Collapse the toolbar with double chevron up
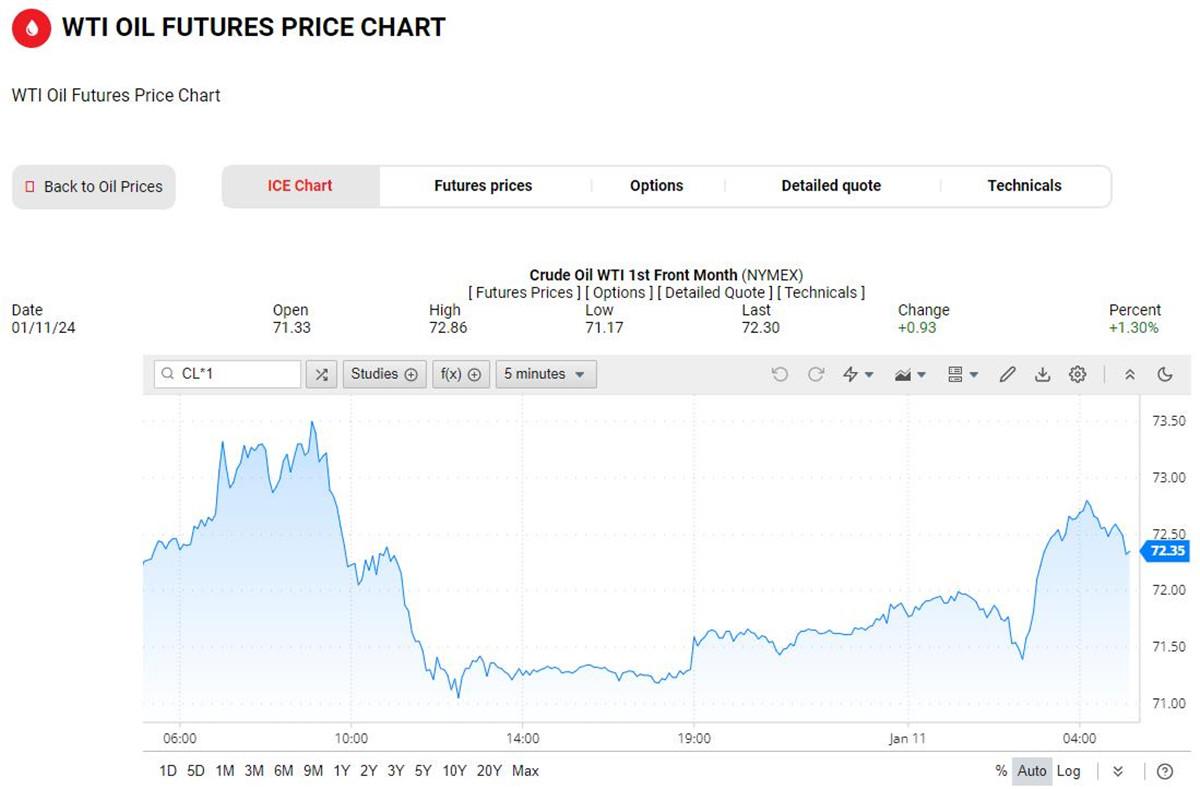The image size is (1200, 789). click(x=1130, y=374)
